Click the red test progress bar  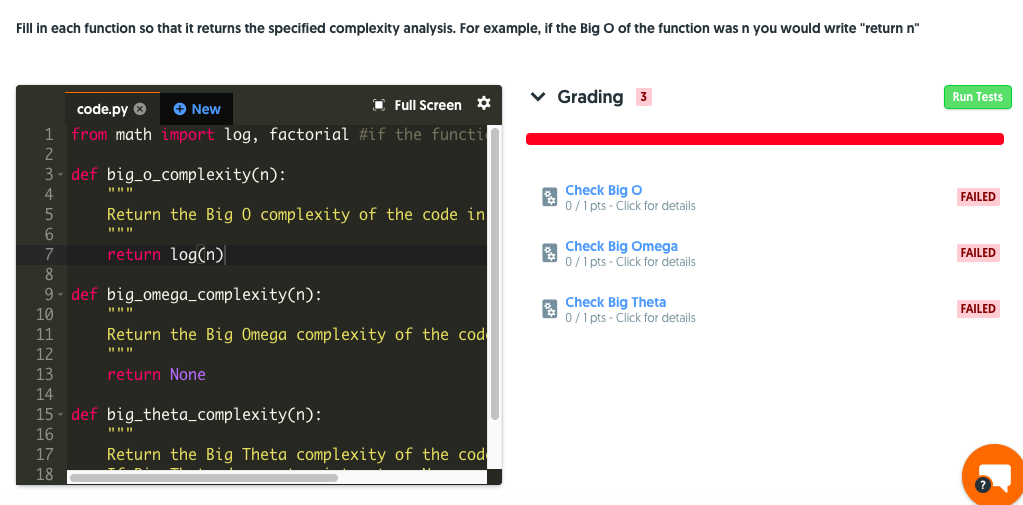pos(765,139)
